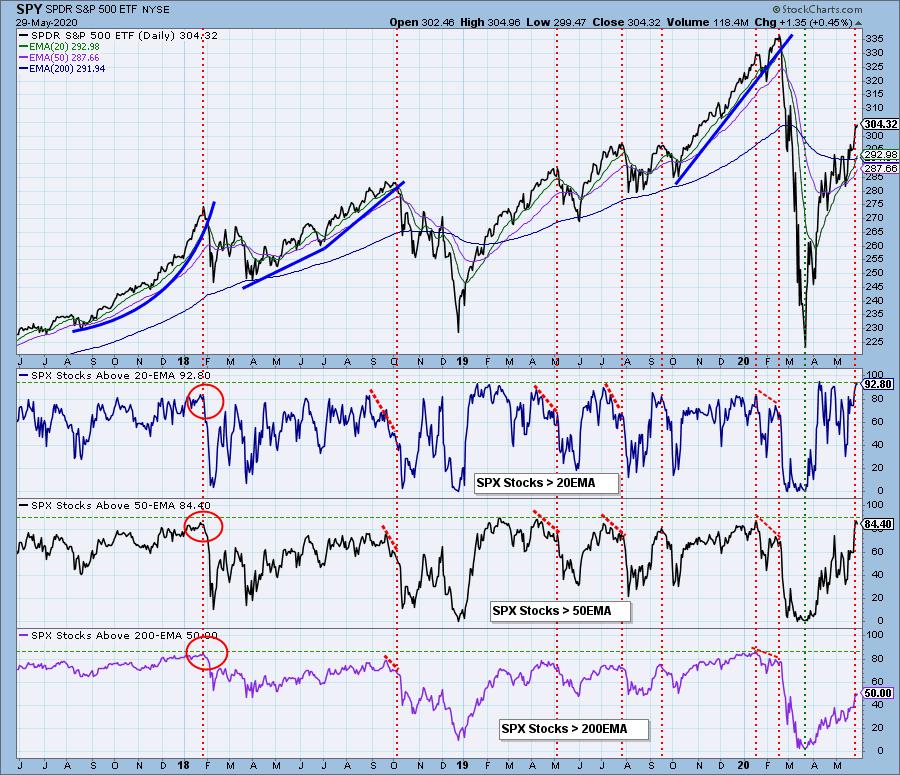
Task: Click the 275 price axis label
Action: (x=874, y=204)
